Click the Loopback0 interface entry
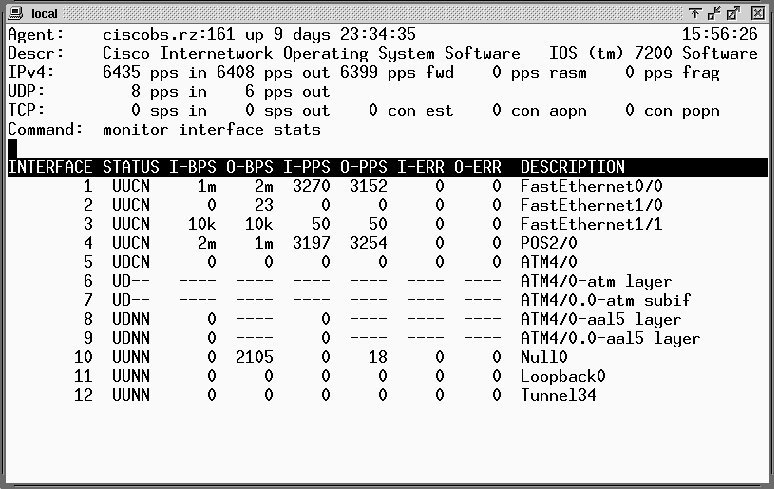The image size is (774, 489). (x=563, y=376)
